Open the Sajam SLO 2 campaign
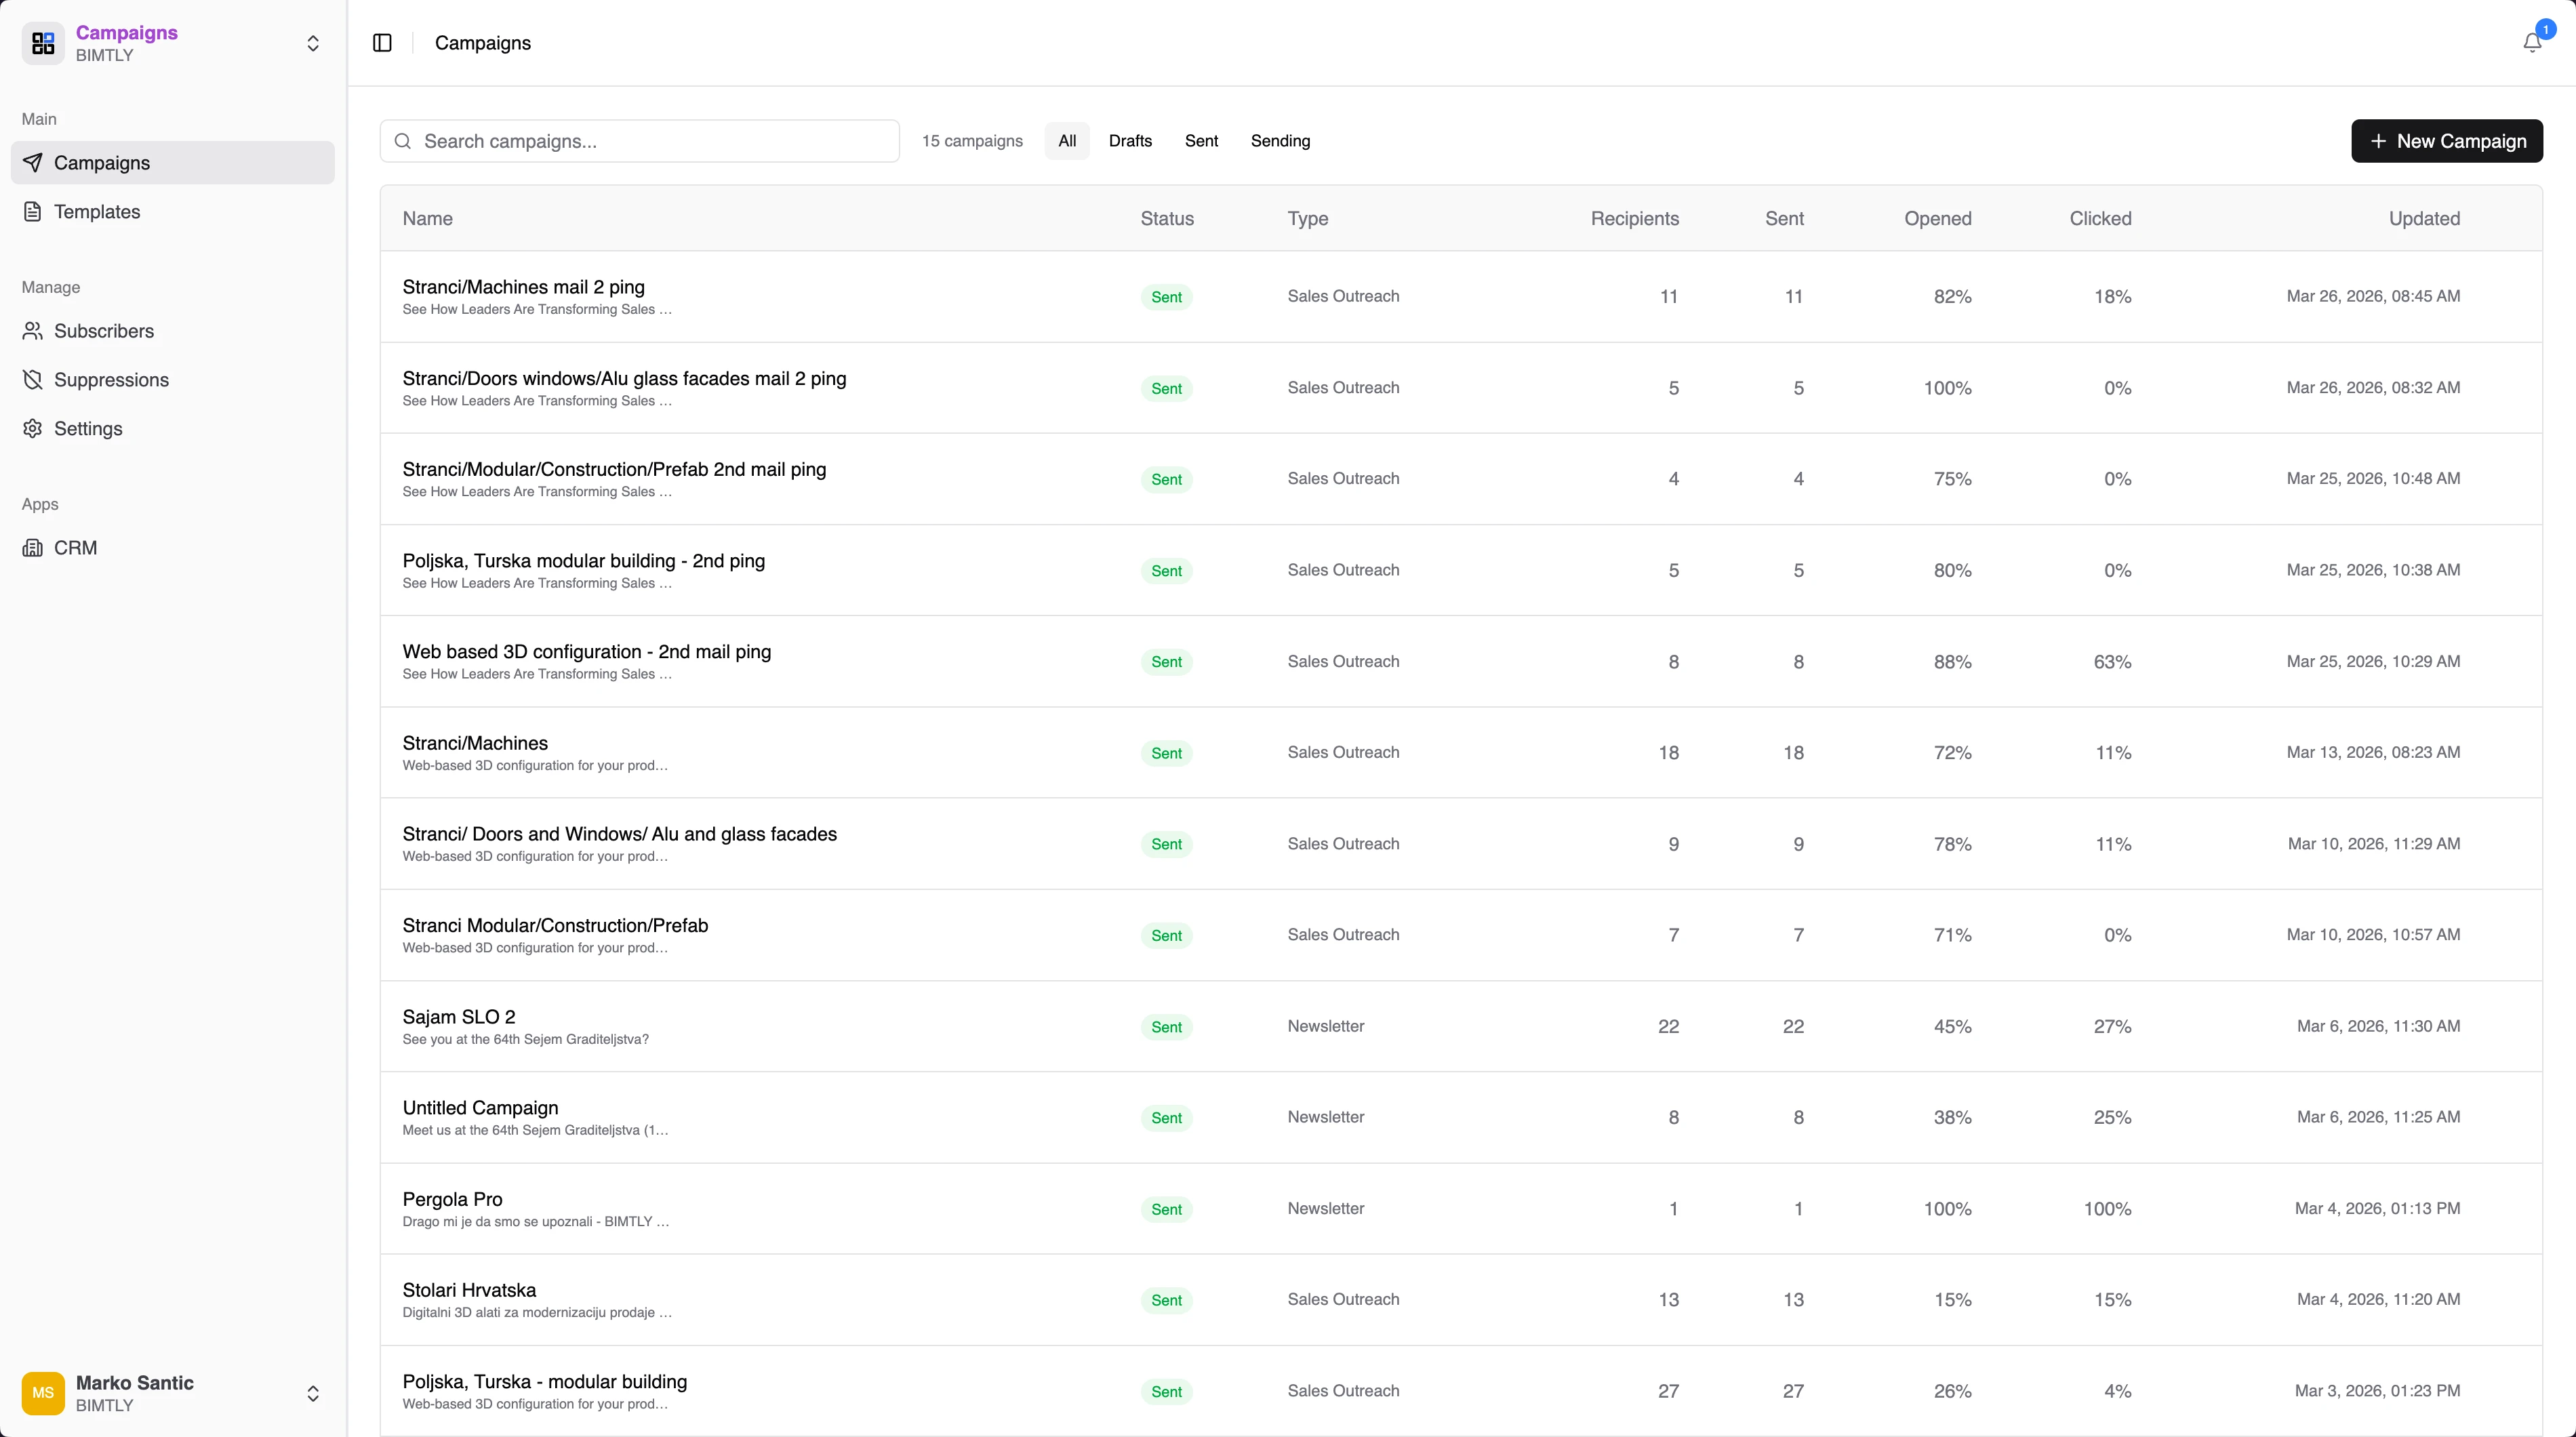The image size is (2576, 1437). pyautogui.click(x=459, y=1017)
